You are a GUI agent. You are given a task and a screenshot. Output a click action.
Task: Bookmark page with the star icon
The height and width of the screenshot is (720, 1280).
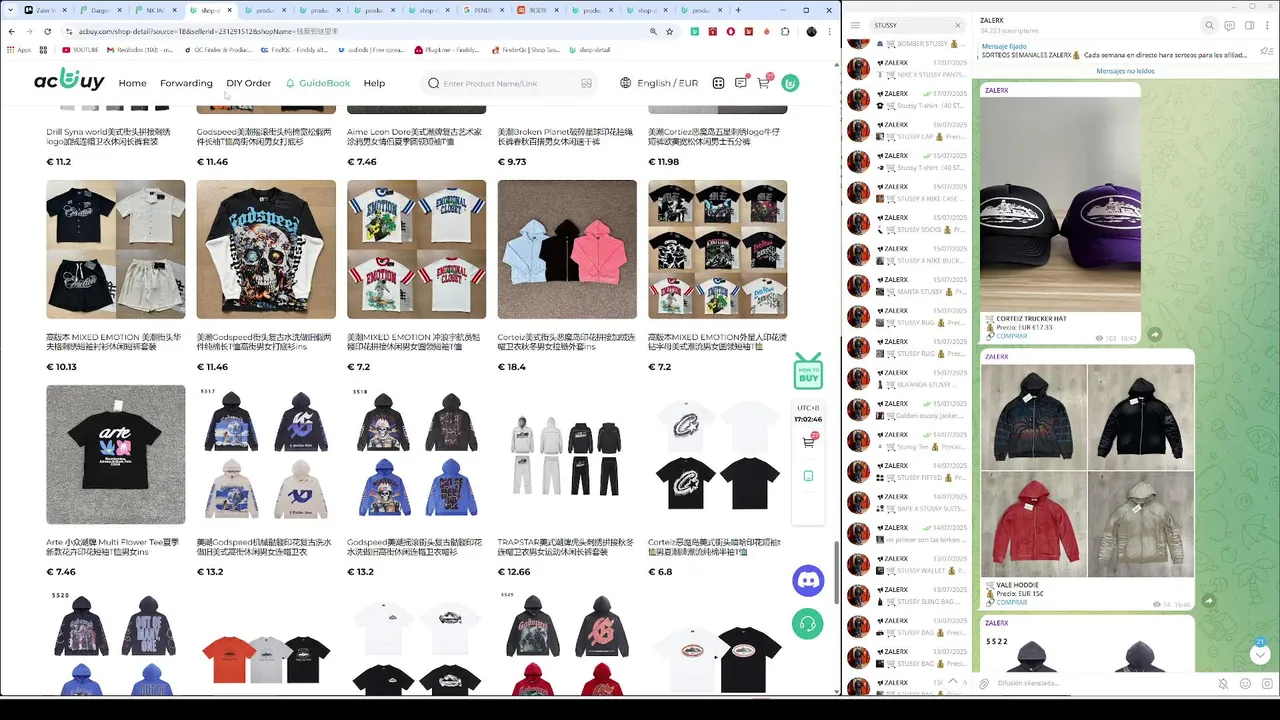click(x=670, y=31)
